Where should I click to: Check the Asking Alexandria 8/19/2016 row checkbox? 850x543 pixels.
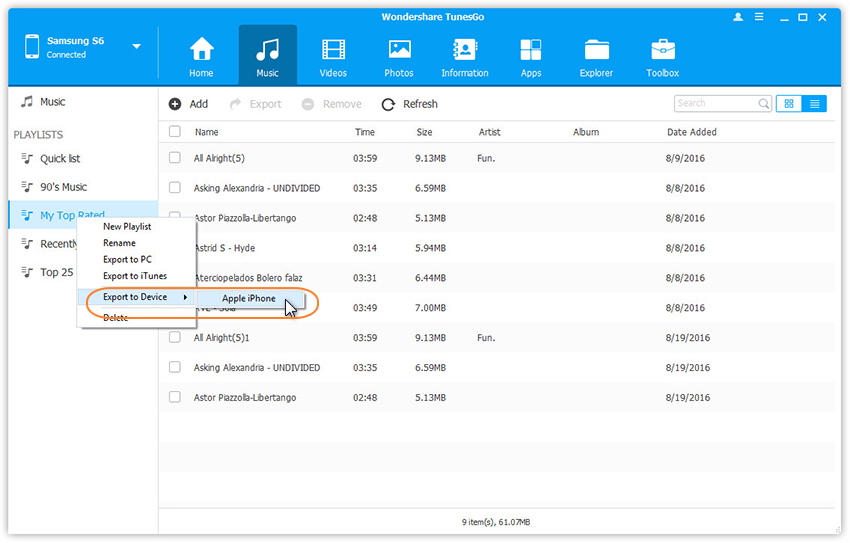[x=175, y=367]
